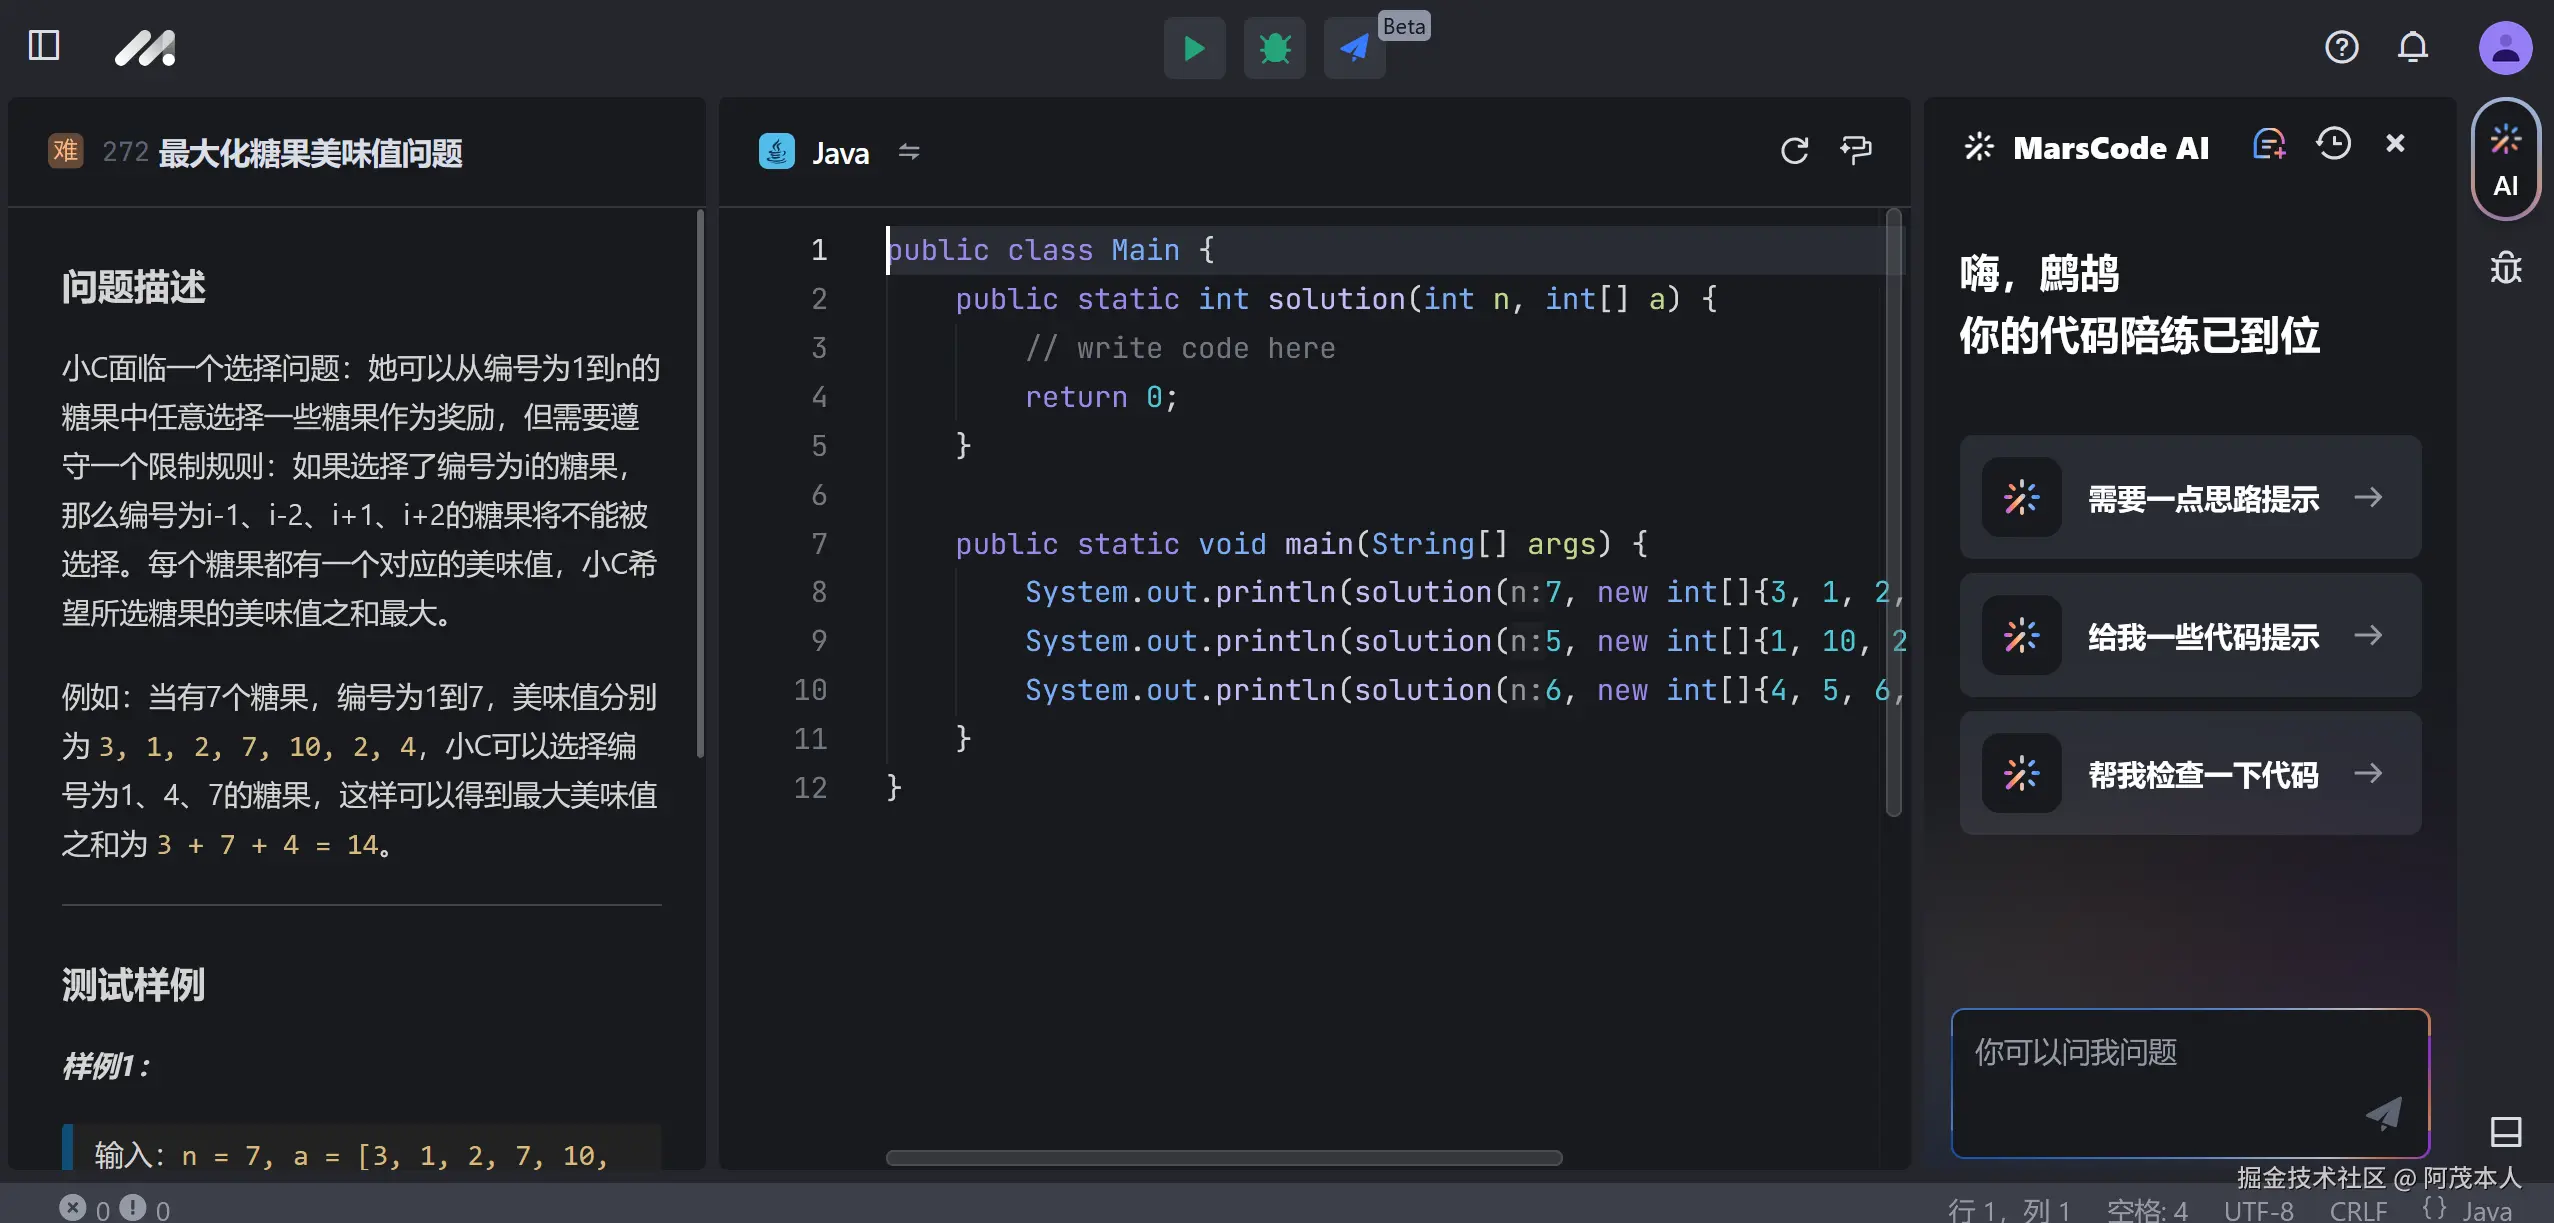
Task: Open the help question mark icon
Action: [x=2341, y=47]
